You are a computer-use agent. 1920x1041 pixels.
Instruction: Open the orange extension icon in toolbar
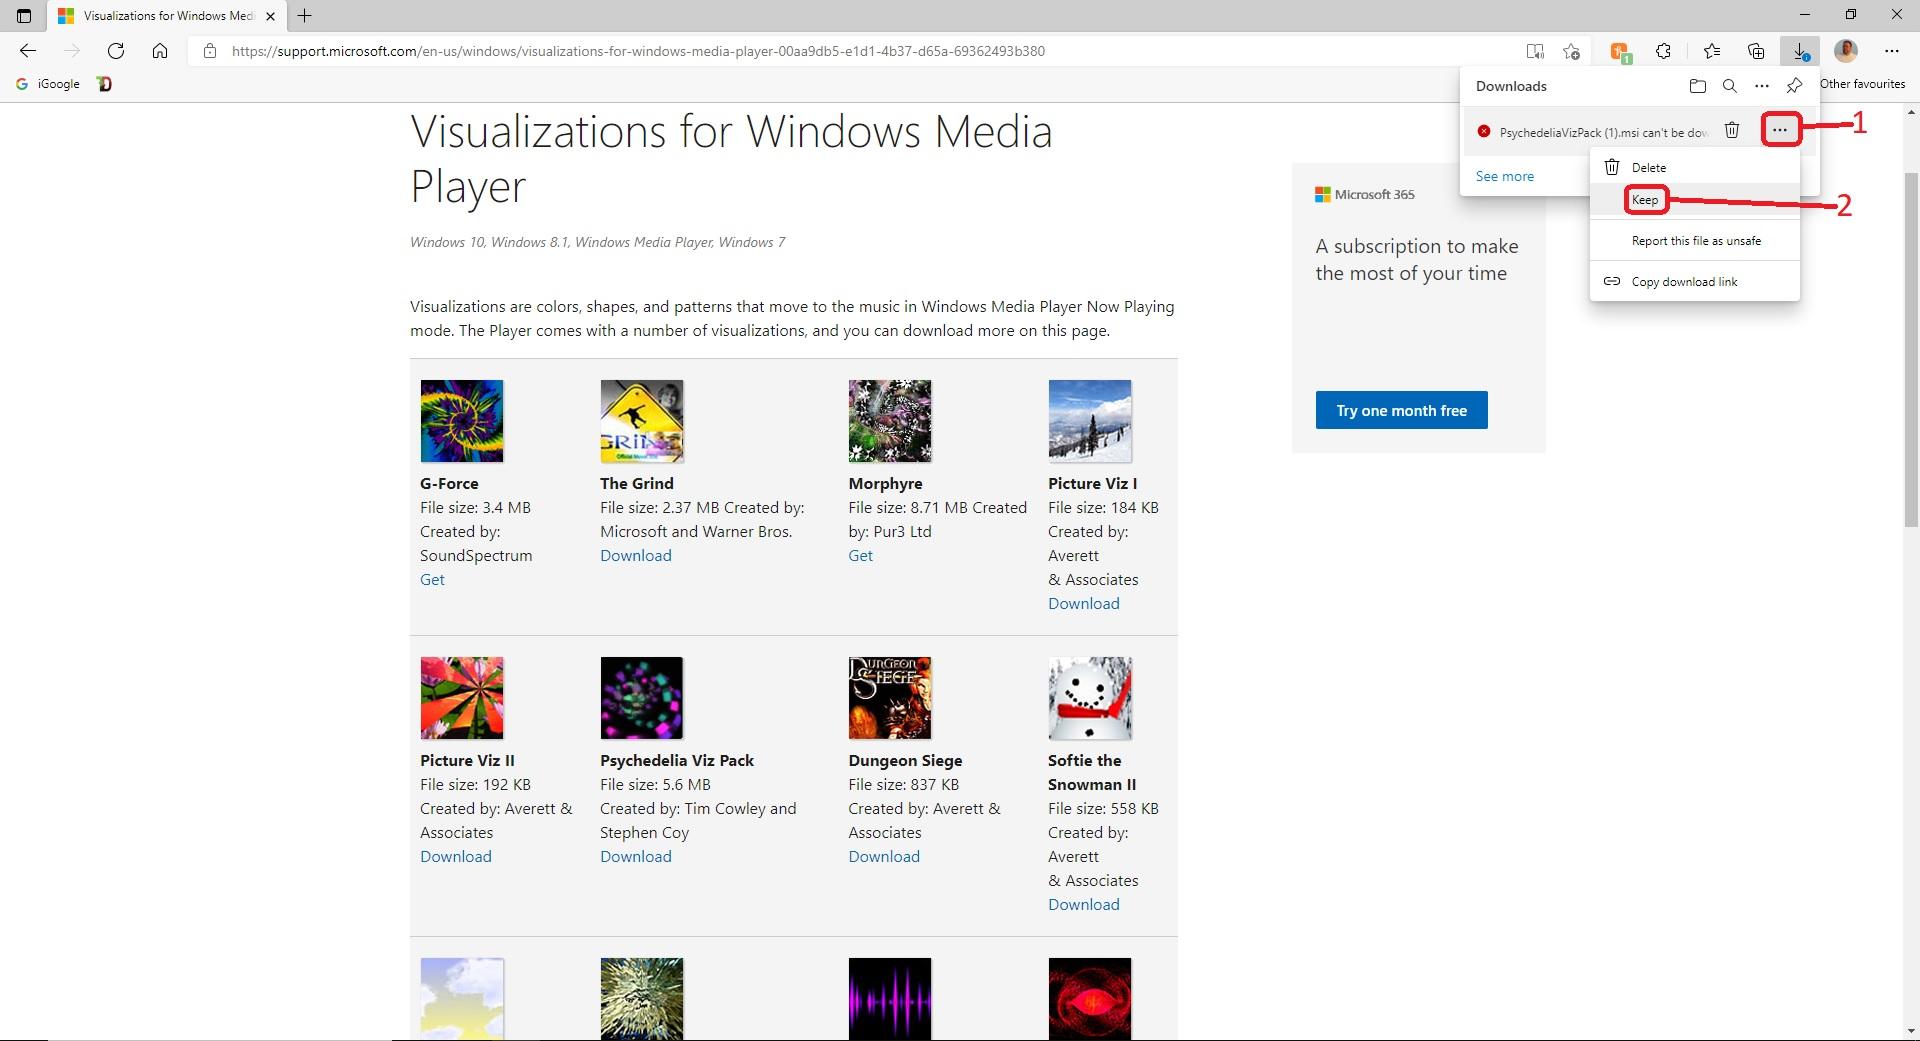coord(1620,52)
